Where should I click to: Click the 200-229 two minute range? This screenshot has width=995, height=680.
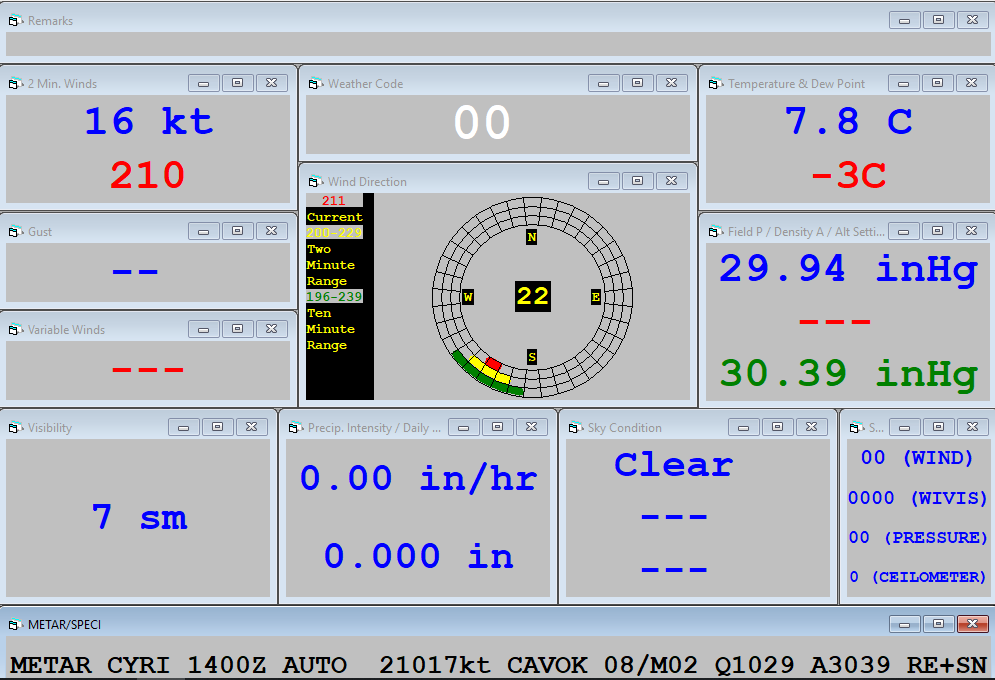(334, 232)
